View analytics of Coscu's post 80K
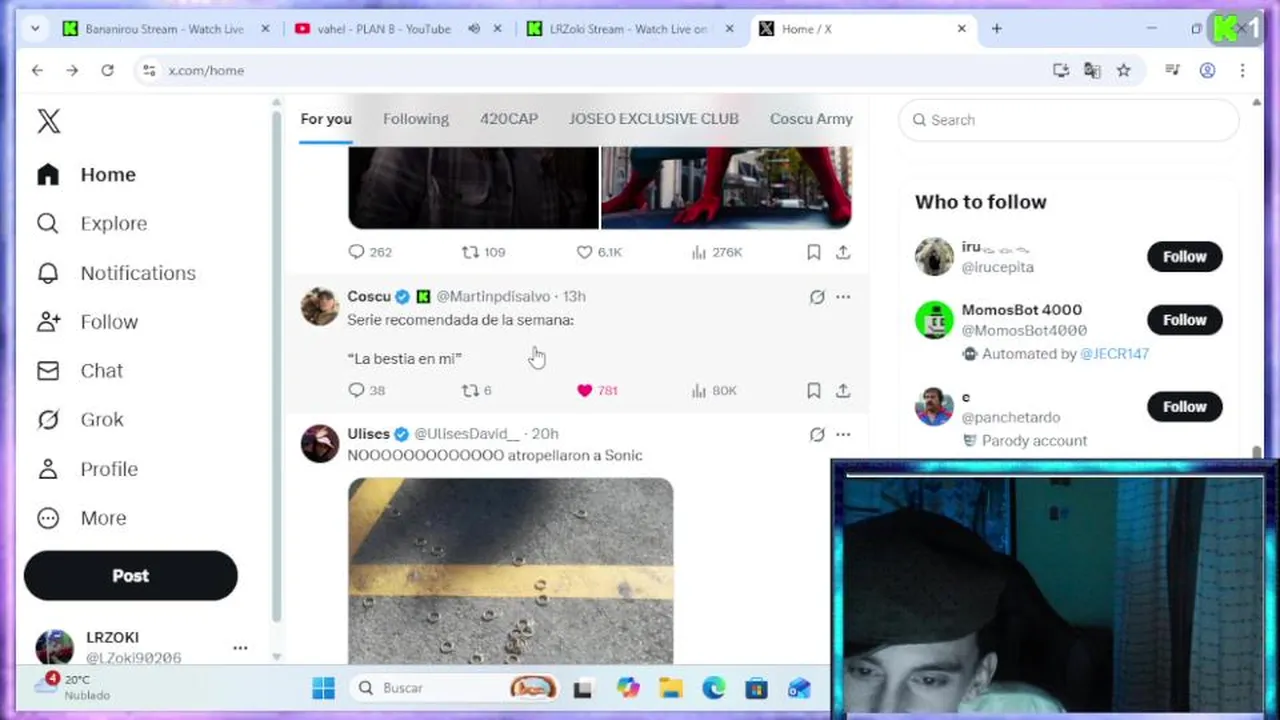Viewport: 1280px width, 720px height. coord(714,391)
